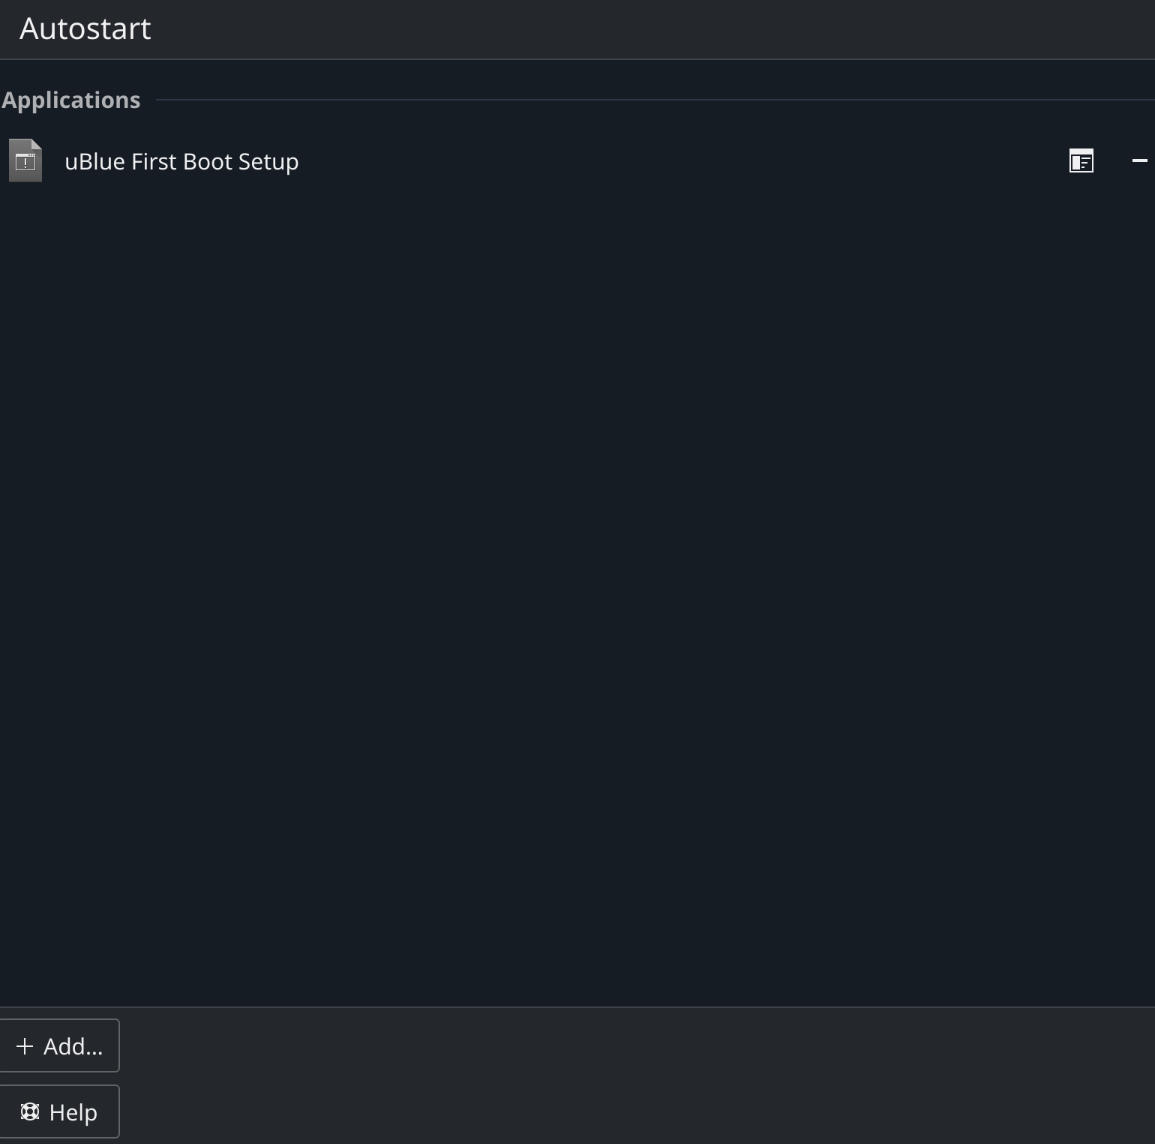
Task: Click the uBlue First Boot Setup file icon
Action: (25, 161)
